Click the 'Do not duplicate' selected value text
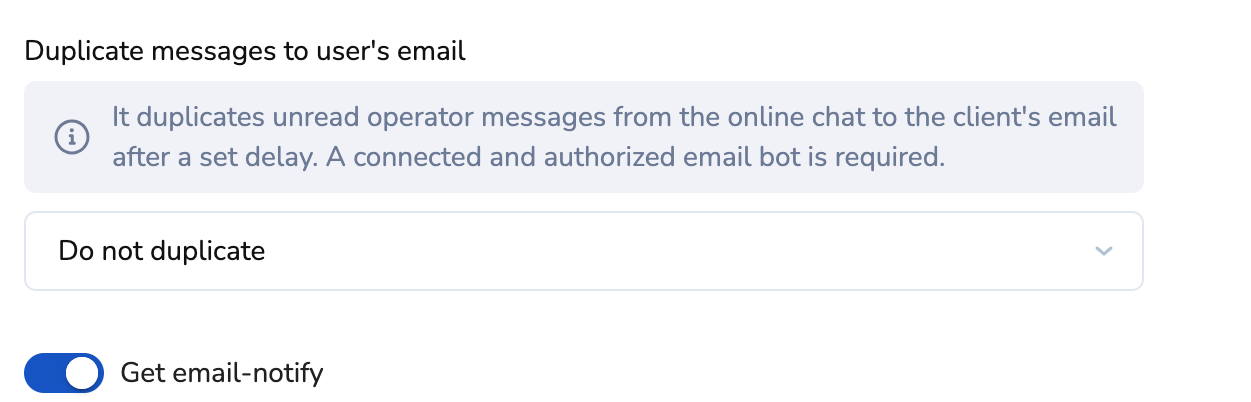1251x402 pixels. (162, 251)
